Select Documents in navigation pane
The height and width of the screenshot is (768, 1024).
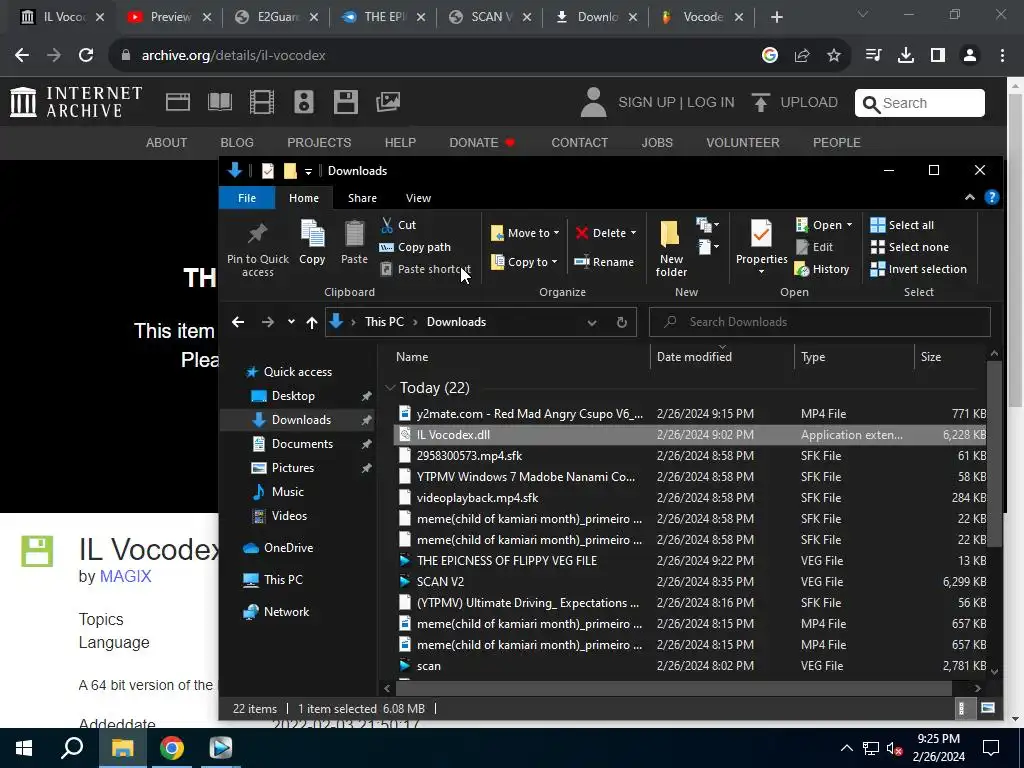302,443
